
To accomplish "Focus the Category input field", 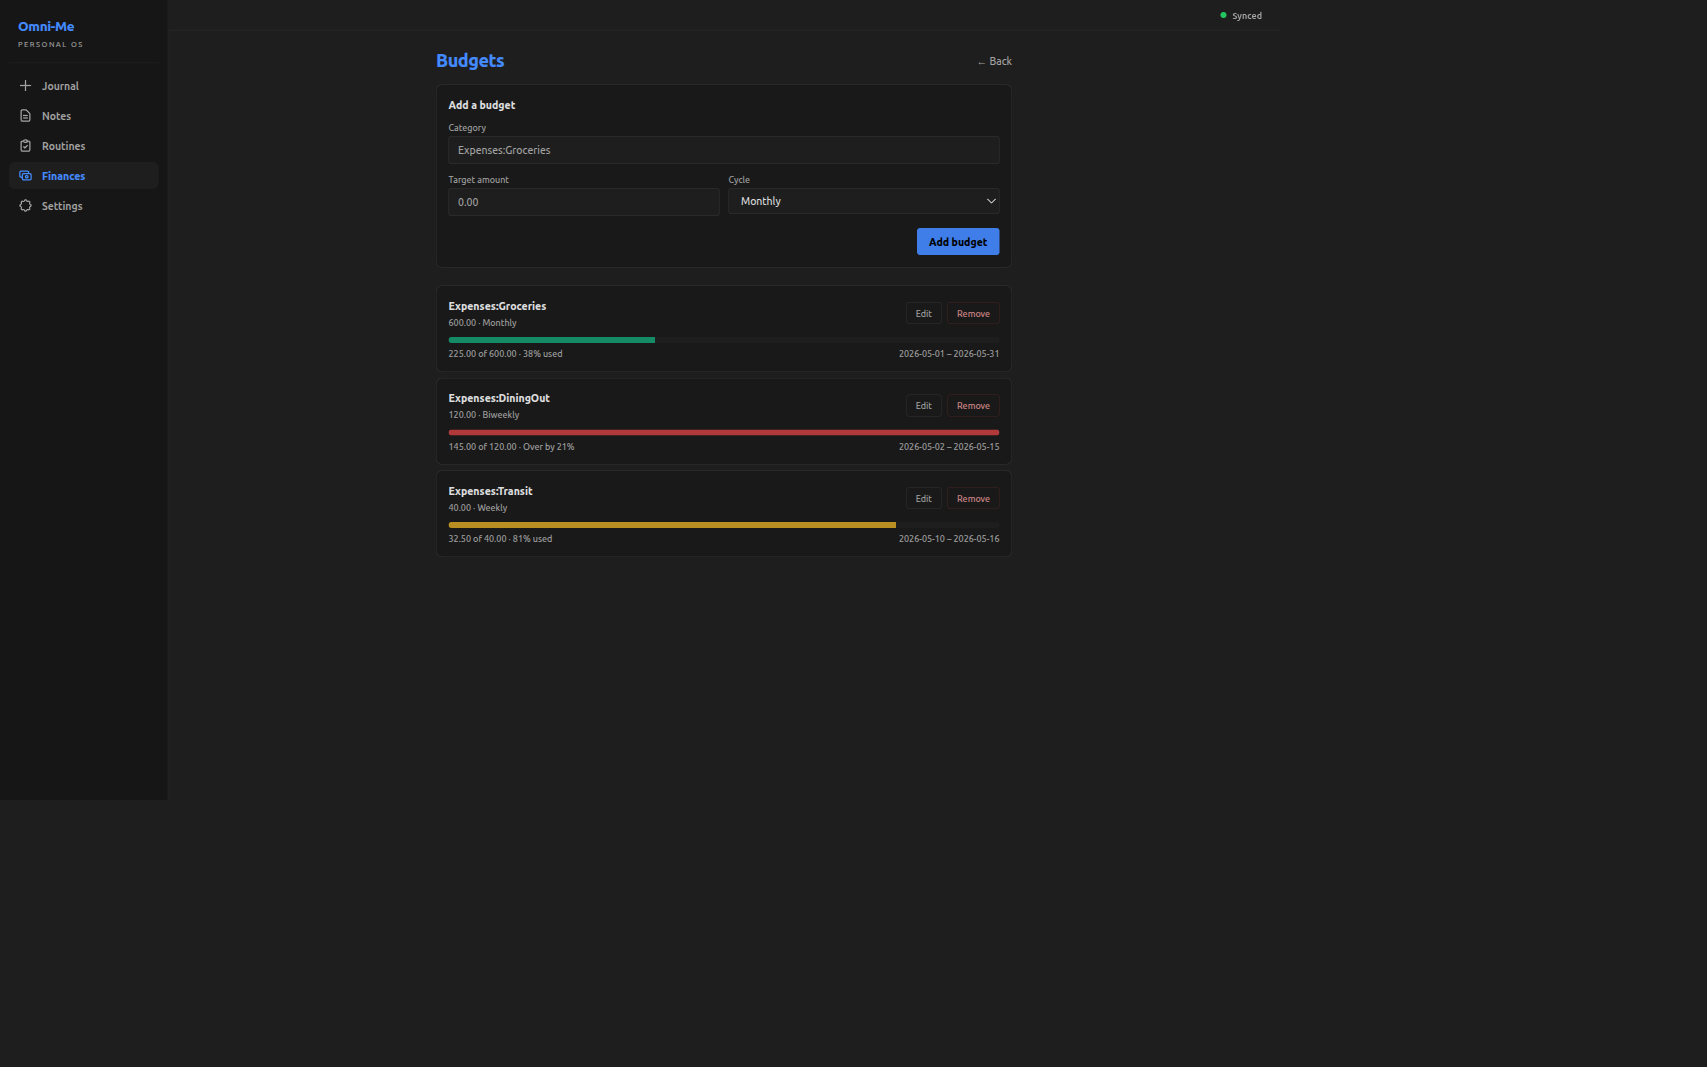I will point(723,150).
